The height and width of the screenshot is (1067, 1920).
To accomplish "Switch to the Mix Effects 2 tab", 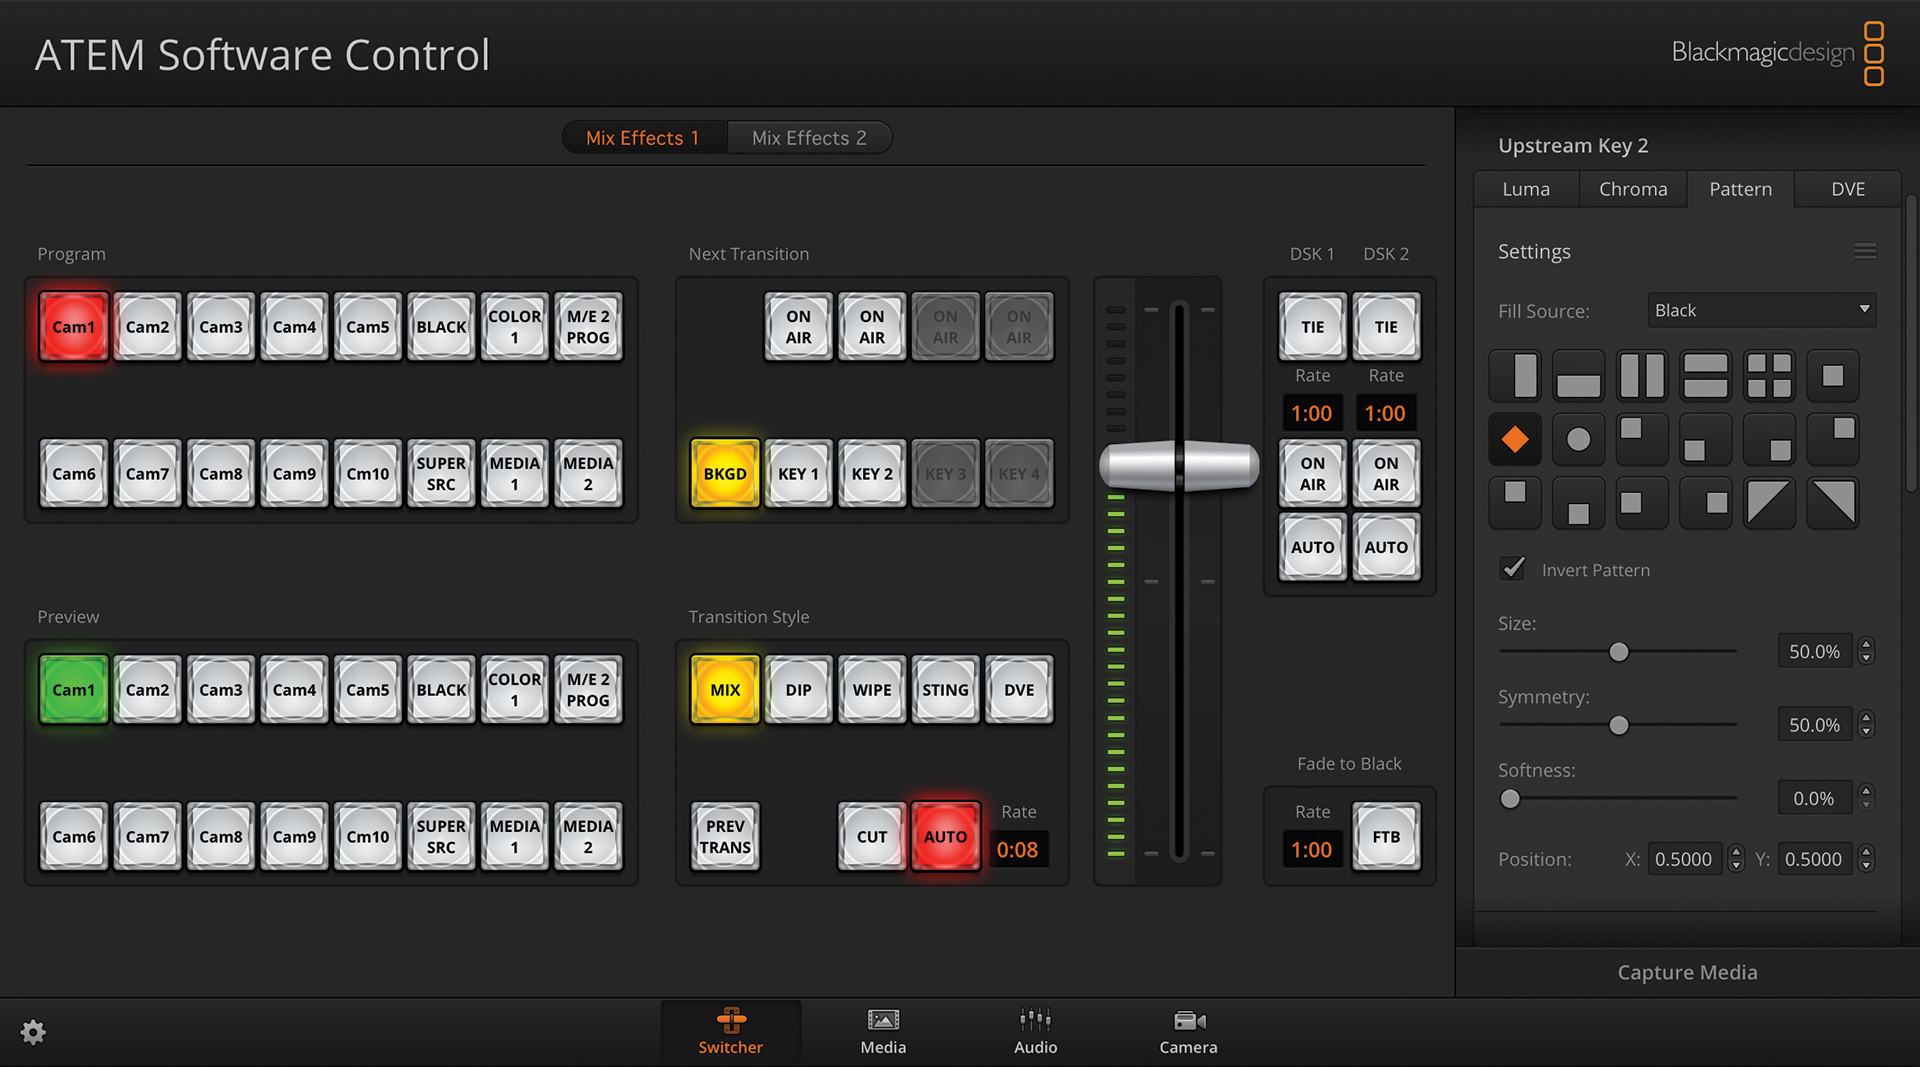I will point(809,138).
